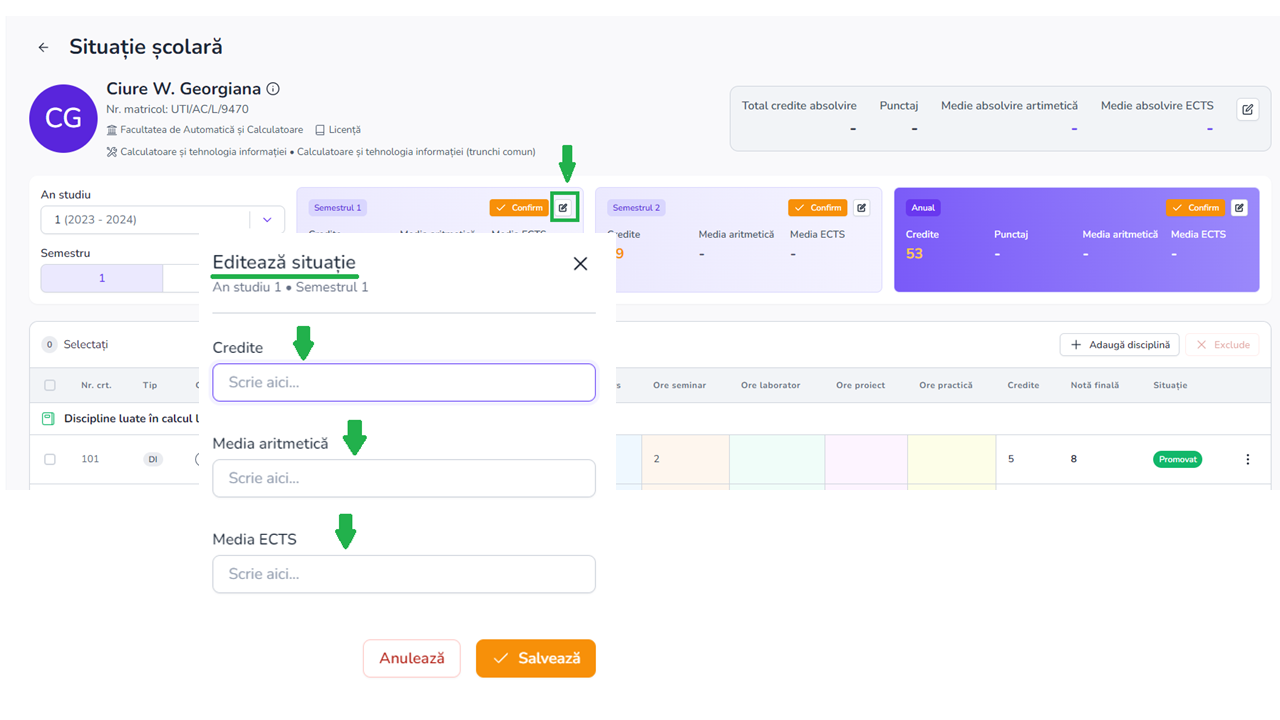
Task: Confirm the Semestrul 1 situation
Action: point(518,208)
